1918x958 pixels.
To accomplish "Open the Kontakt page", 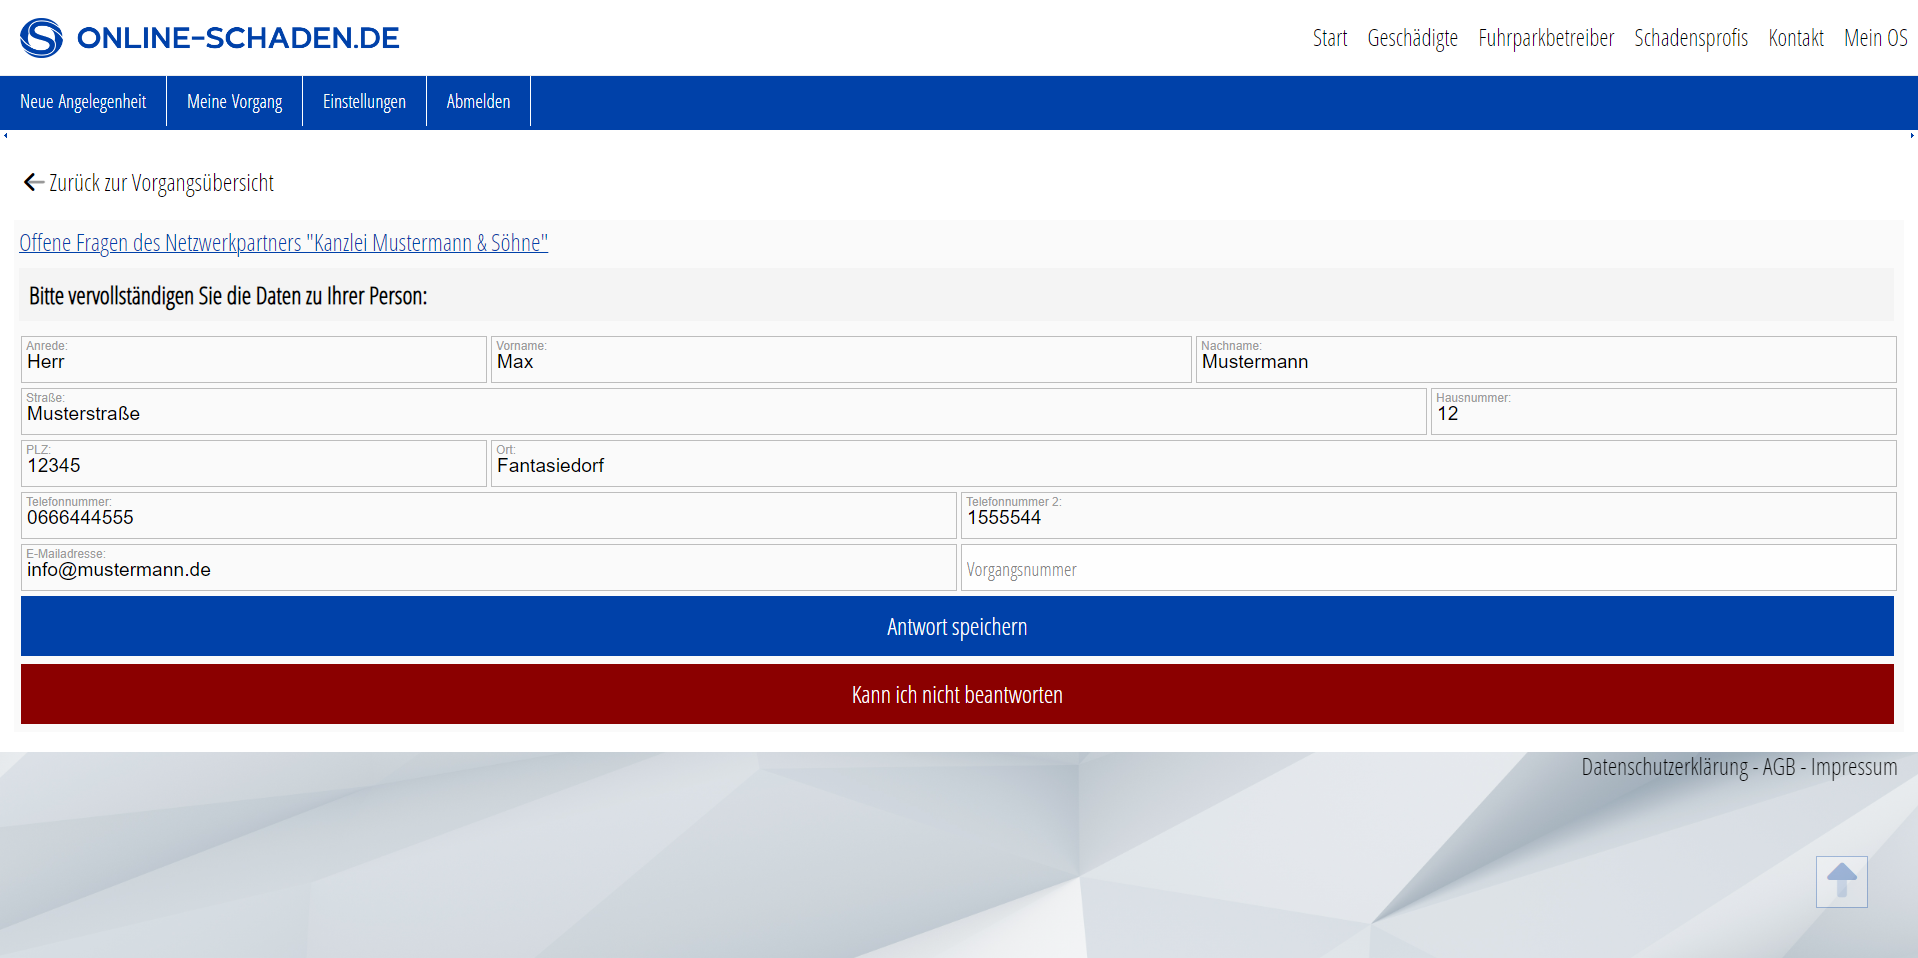I will (x=1795, y=38).
